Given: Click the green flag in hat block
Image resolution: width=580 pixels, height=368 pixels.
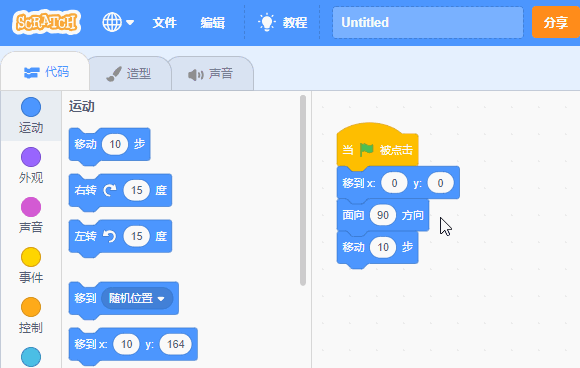Looking at the screenshot, I should coord(367,149).
